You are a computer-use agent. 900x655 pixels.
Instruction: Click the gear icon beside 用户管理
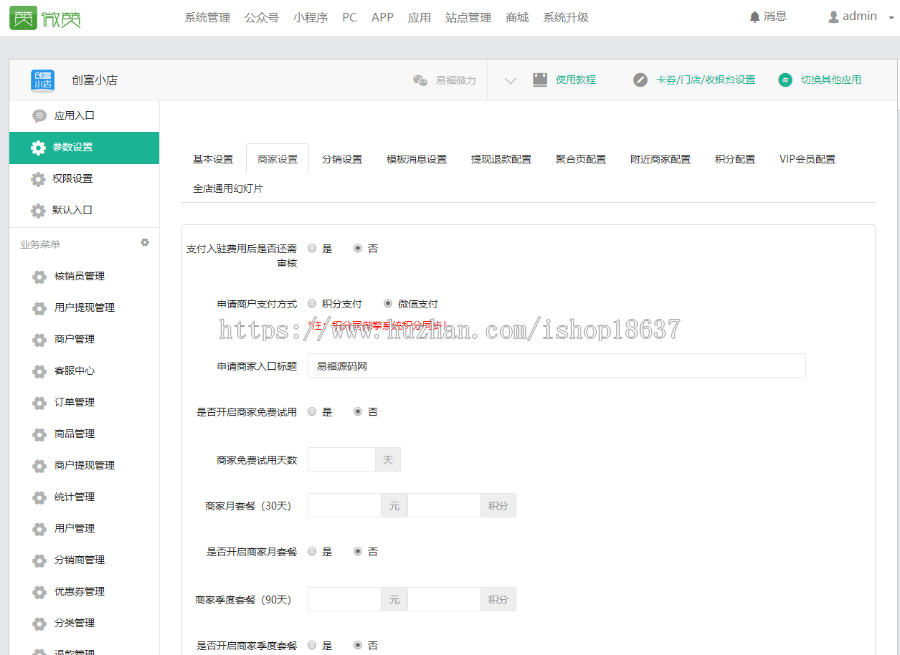39,529
